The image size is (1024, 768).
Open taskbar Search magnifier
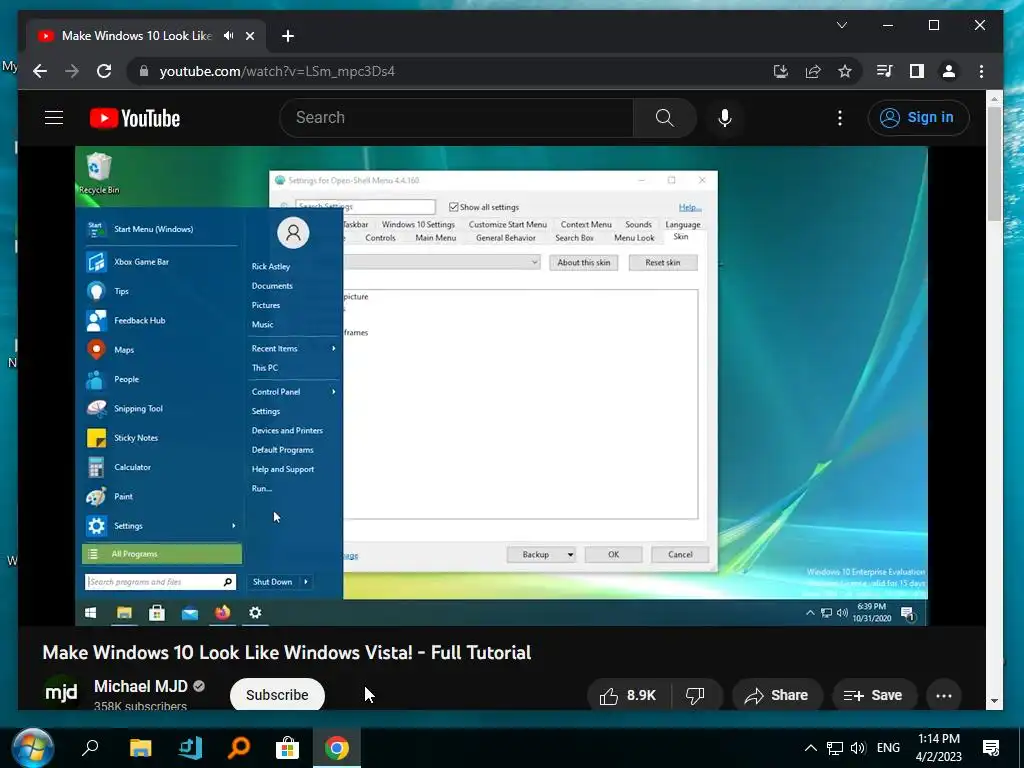[x=90, y=748]
